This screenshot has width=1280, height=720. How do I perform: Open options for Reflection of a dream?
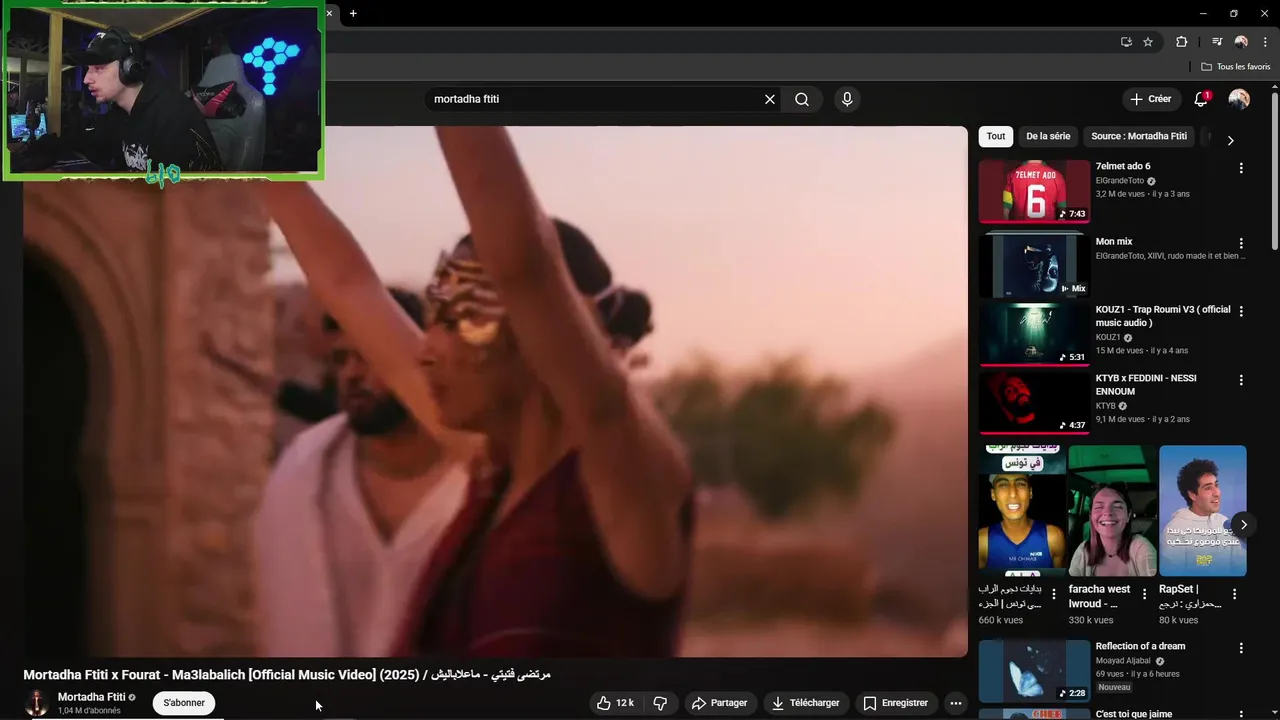[x=1241, y=648]
